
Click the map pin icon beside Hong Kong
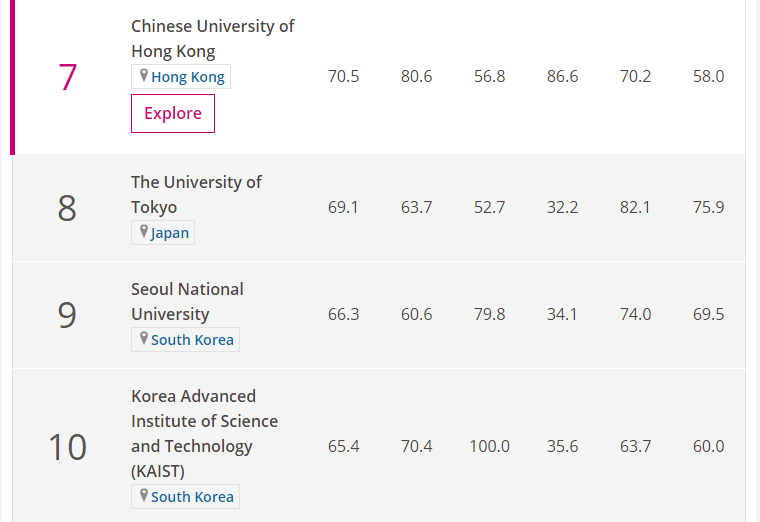click(x=144, y=76)
